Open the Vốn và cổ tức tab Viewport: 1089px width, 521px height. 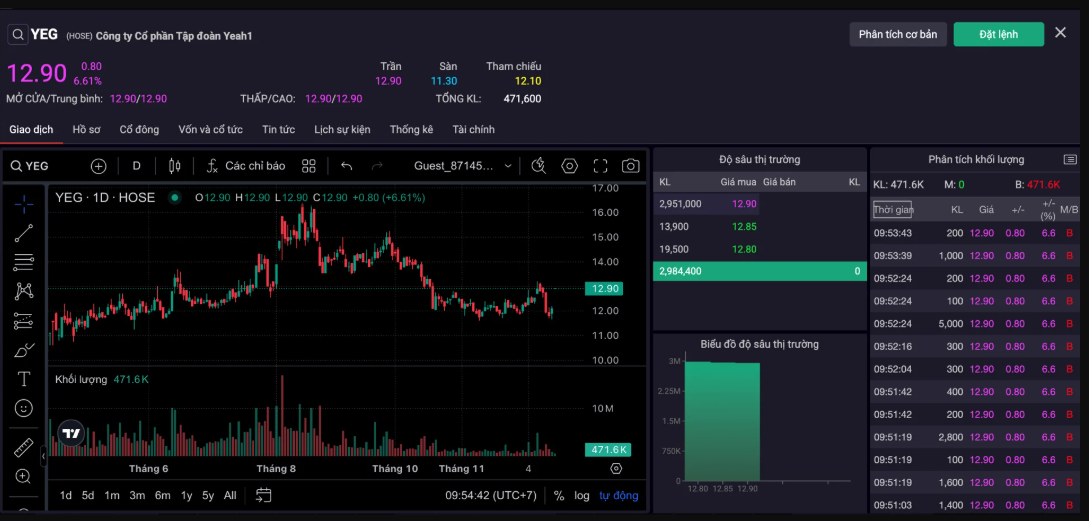210,130
